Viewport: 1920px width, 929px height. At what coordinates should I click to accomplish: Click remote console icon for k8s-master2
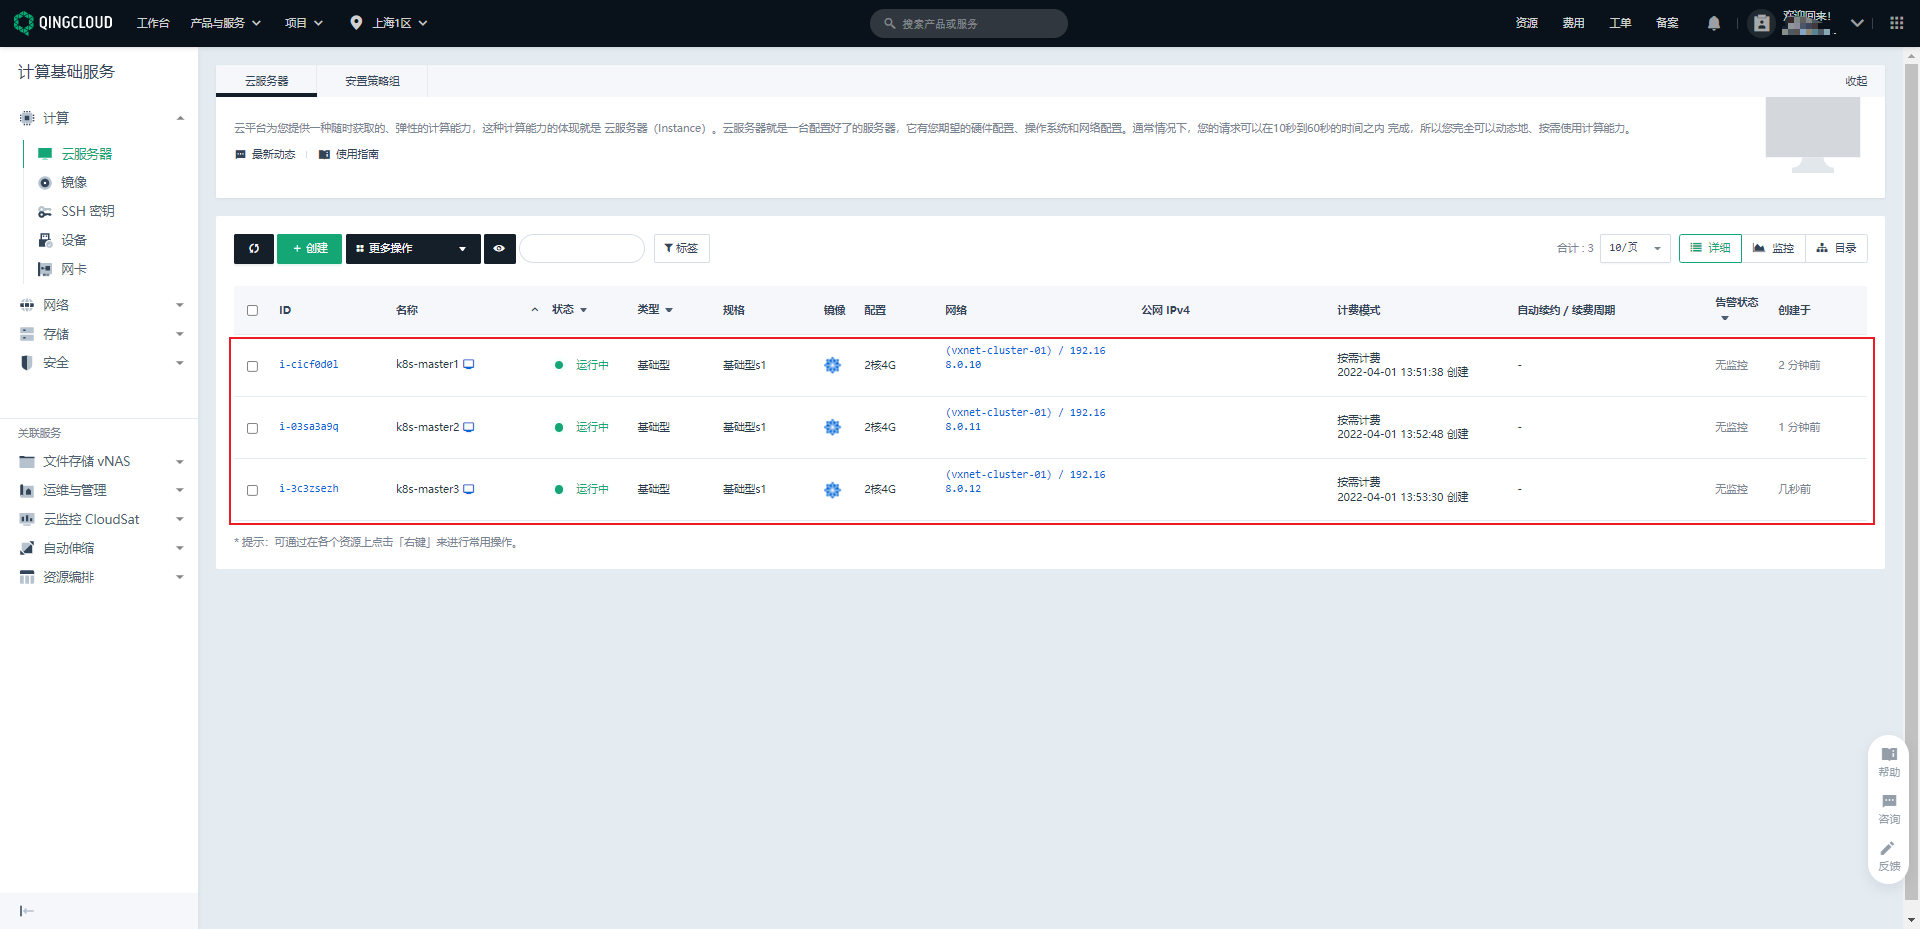tap(469, 427)
